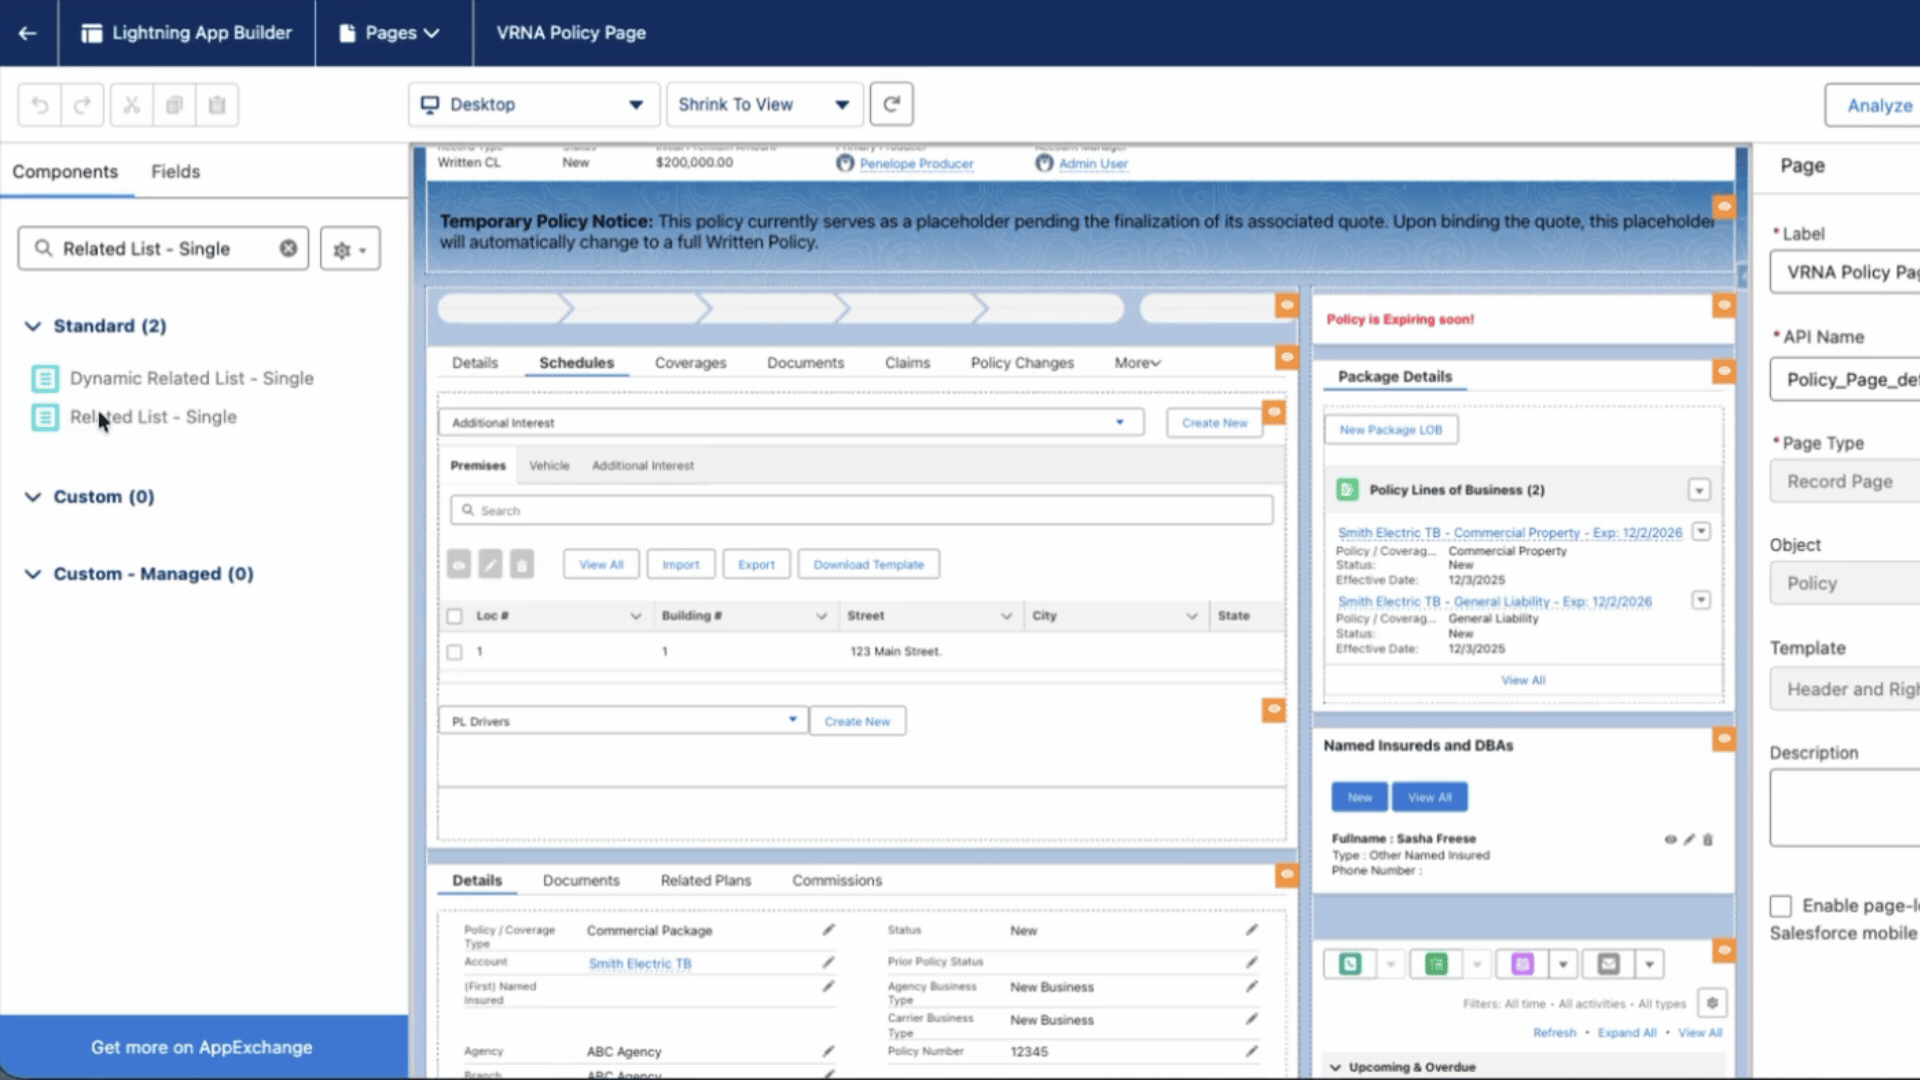Open the Desktop form factor dropdown
The image size is (1920, 1080).
[534, 104]
